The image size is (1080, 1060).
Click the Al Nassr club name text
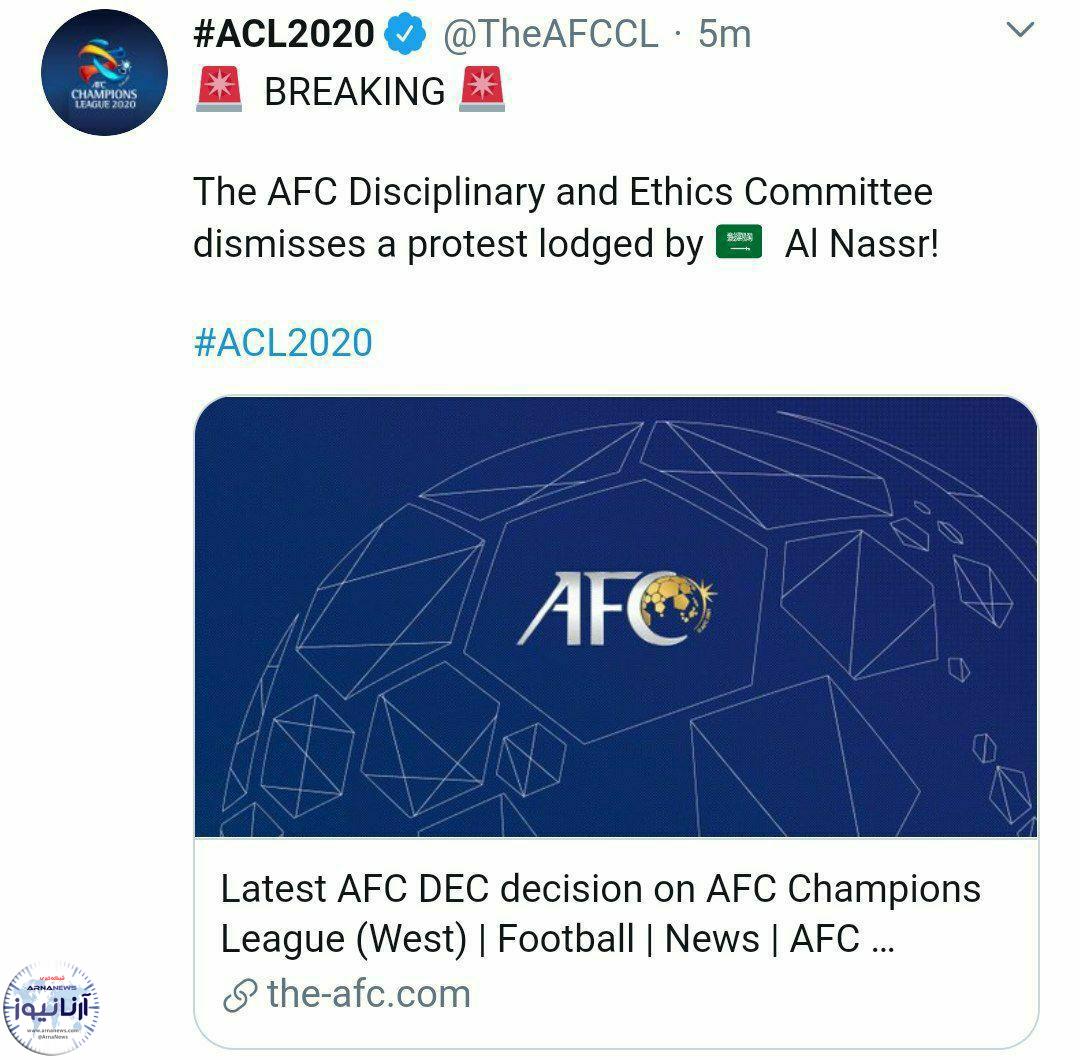point(862,244)
